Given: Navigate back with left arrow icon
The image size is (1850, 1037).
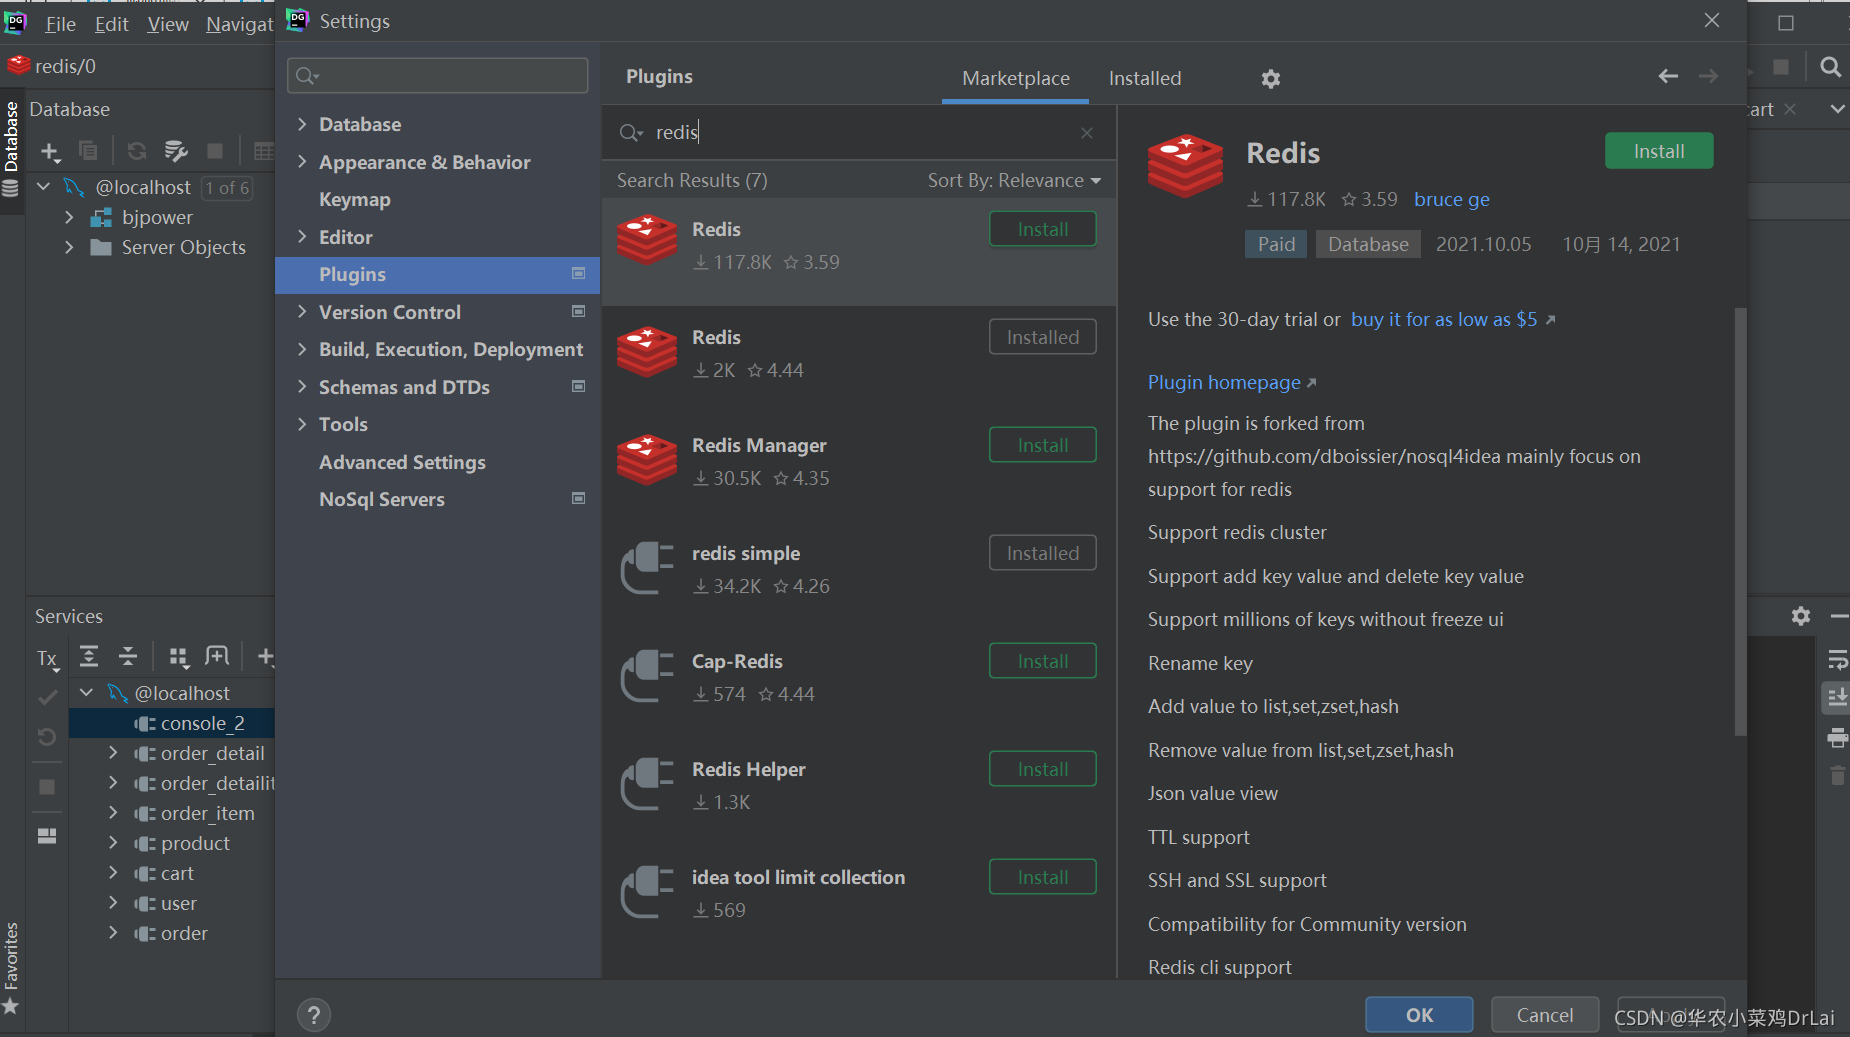Looking at the screenshot, I should (1668, 76).
